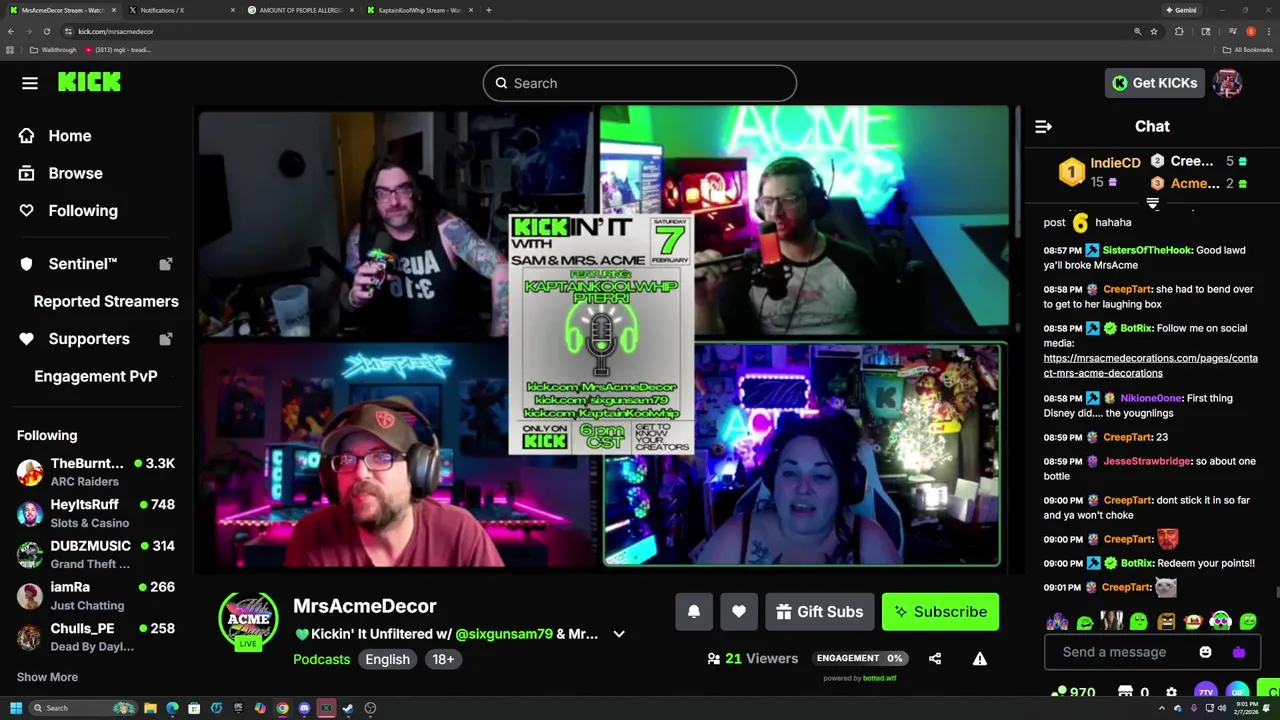This screenshot has height=720, width=1280.
Task: Open the Windows Start menu
Action: [x=15, y=708]
